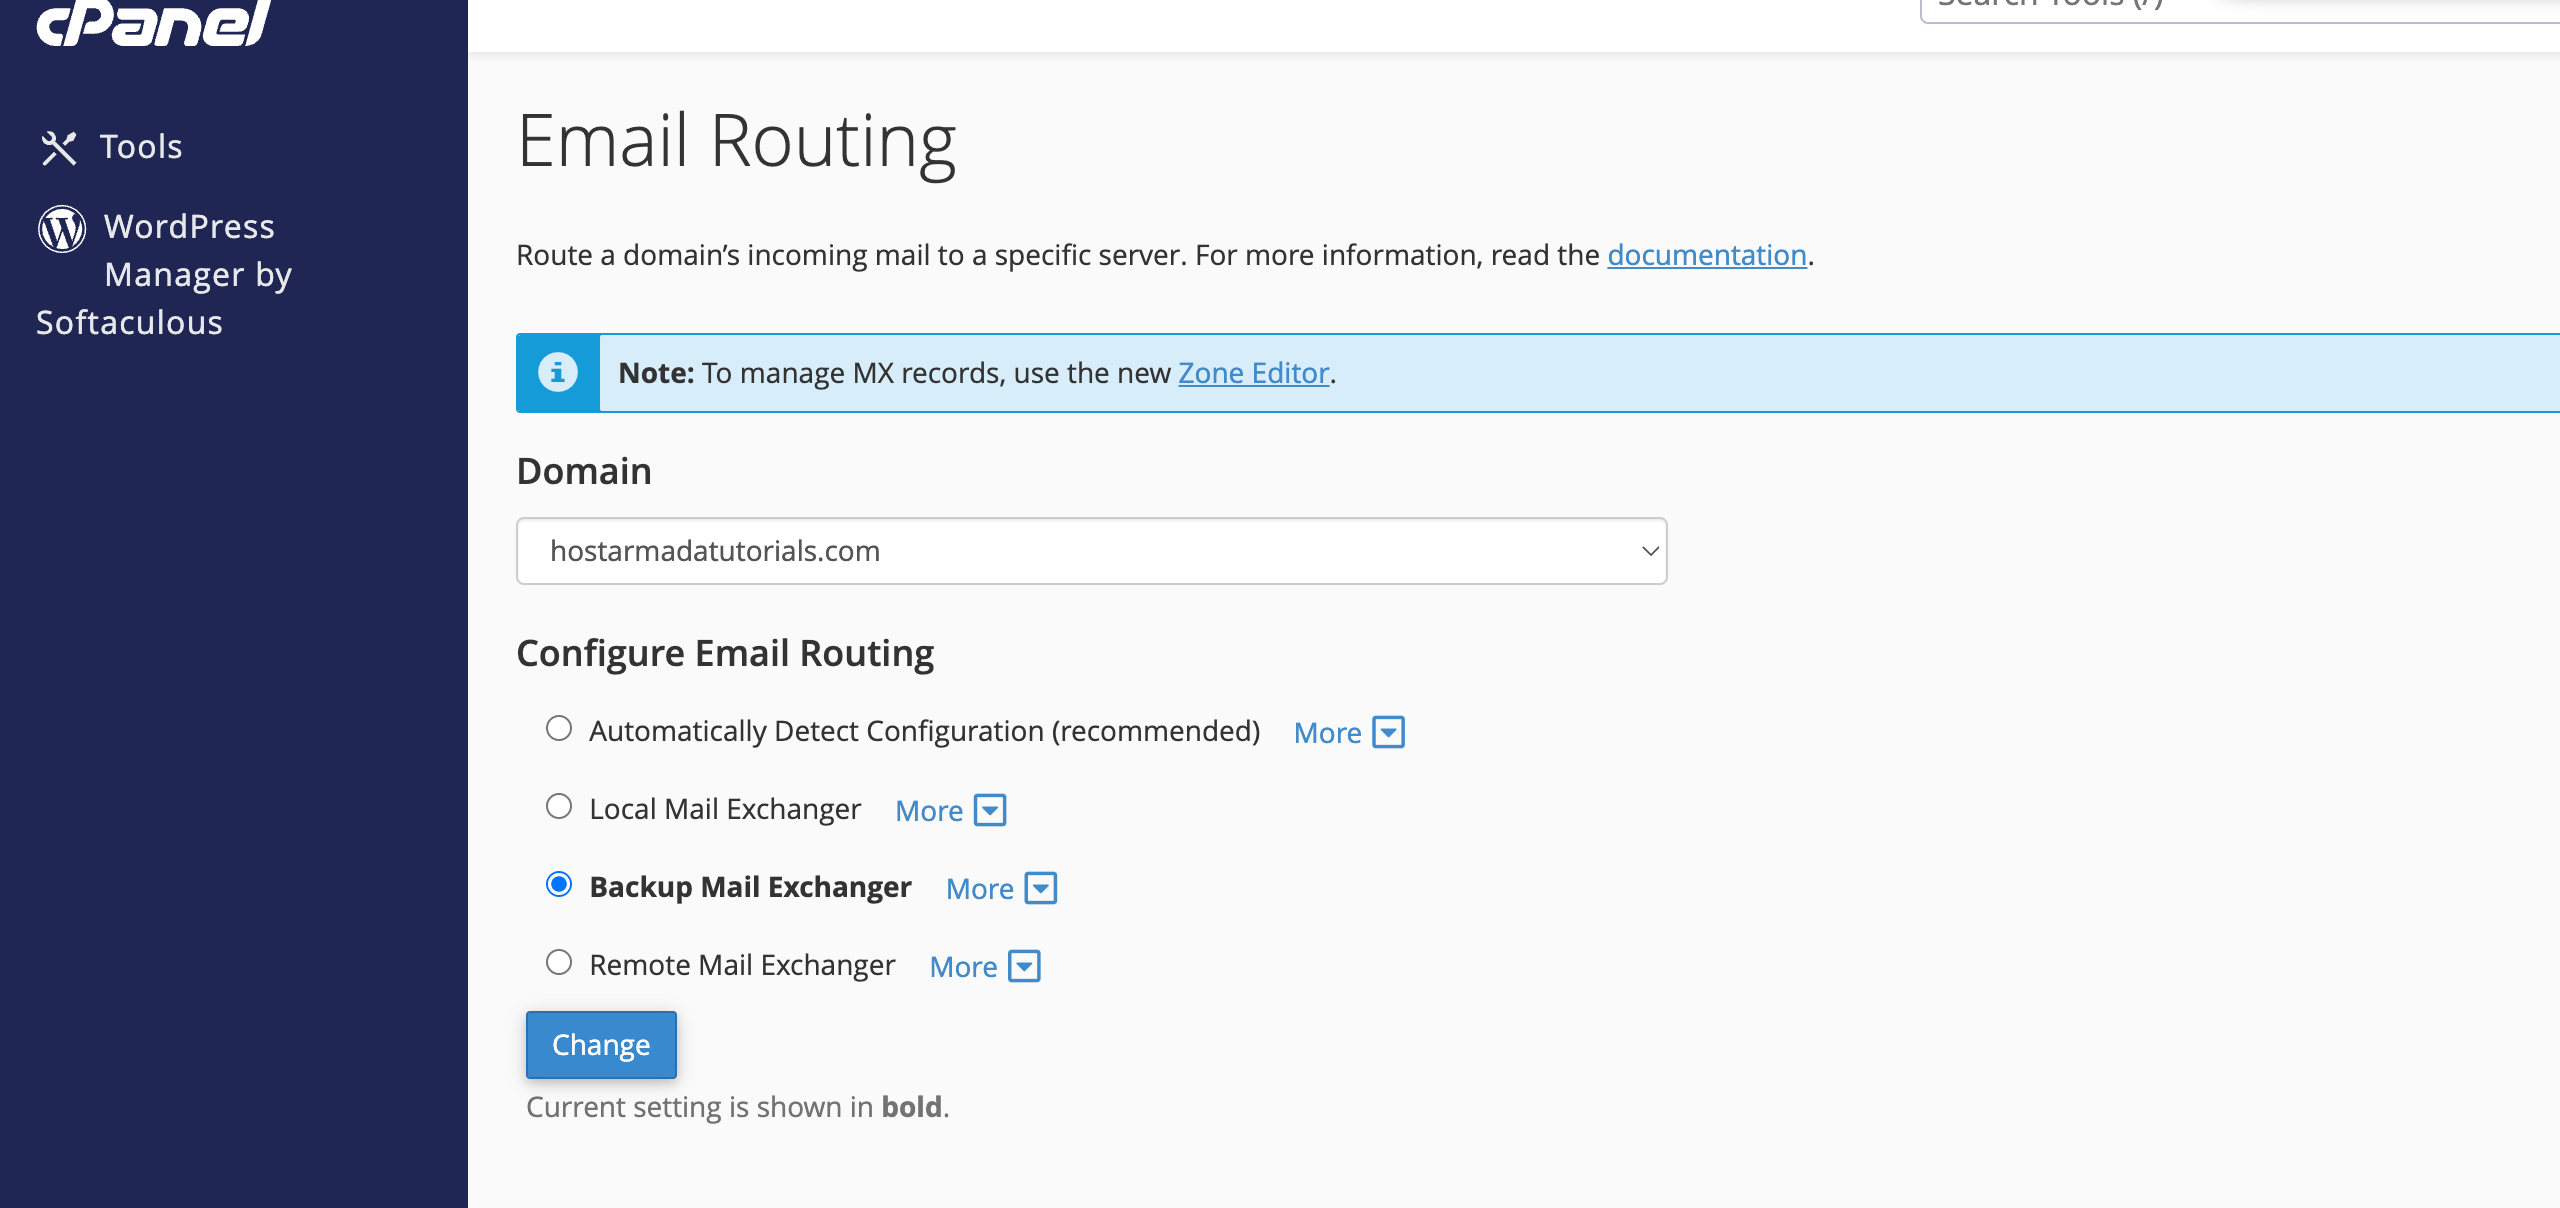Image resolution: width=2560 pixels, height=1208 pixels.
Task: Click the Tools wrench icon in sidebar
Action: click(x=59, y=148)
